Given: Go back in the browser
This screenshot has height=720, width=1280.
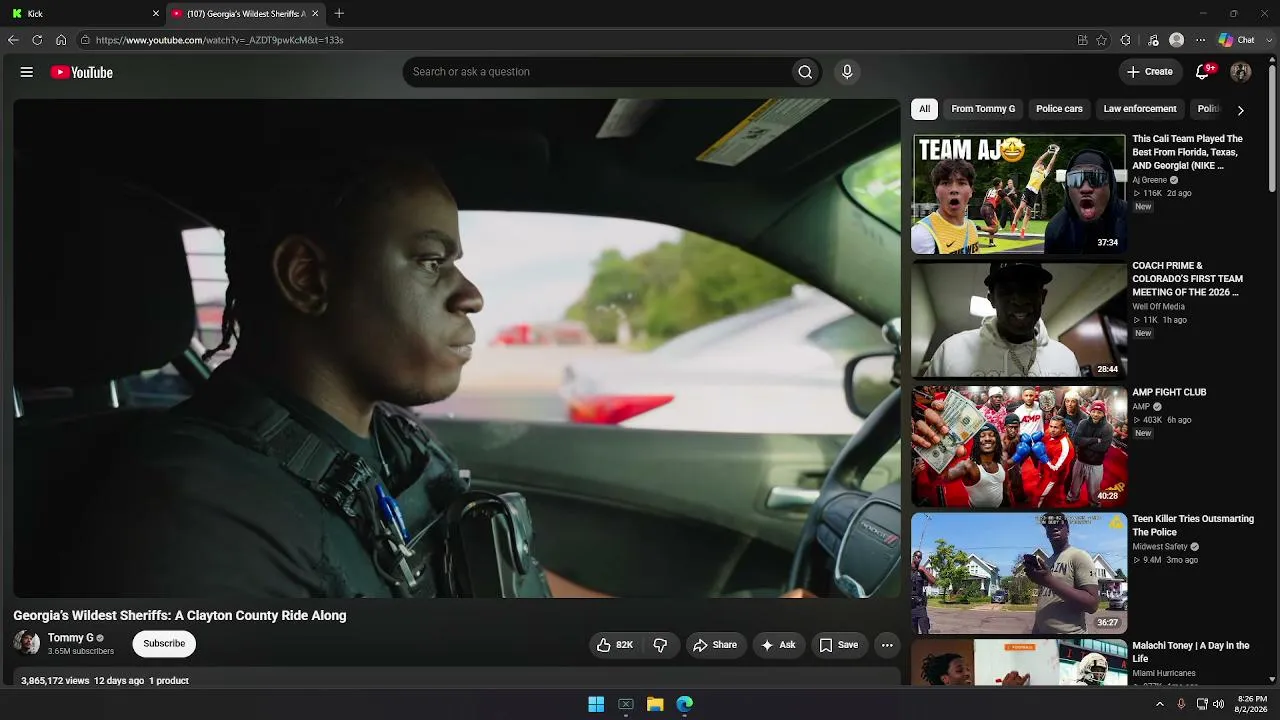Looking at the screenshot, I should (13, 40).
